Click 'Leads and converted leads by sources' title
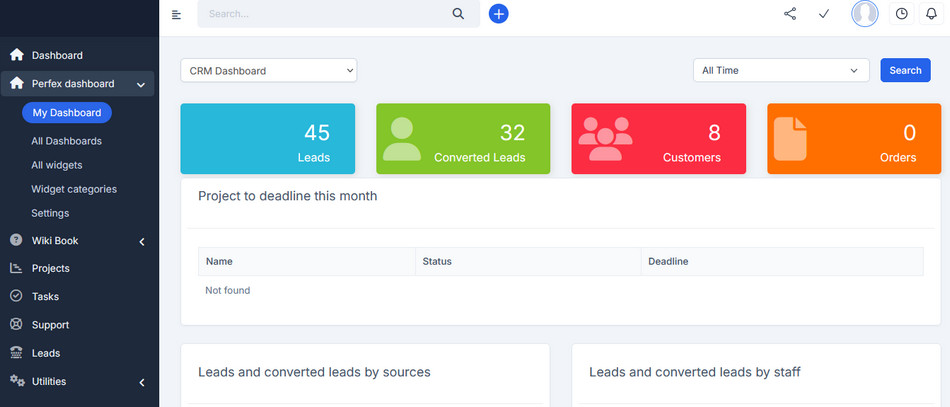The height and width of the screenshot is (407, 950). click(314, 372)
